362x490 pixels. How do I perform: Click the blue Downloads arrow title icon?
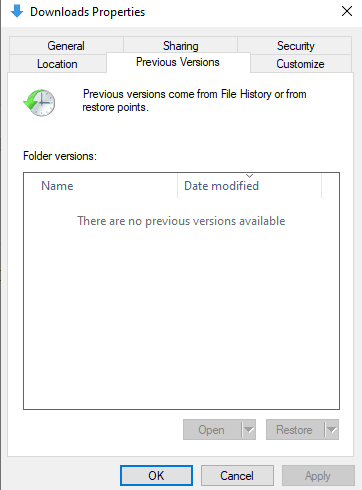17,11
